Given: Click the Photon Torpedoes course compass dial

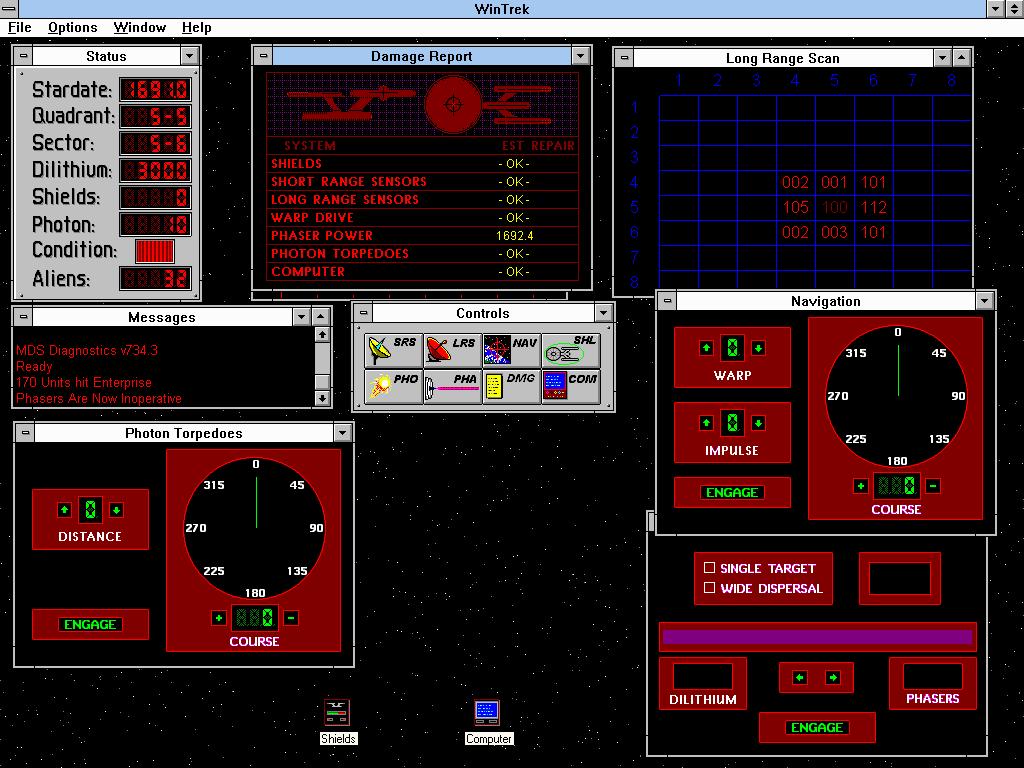Looking at the screenshot, I should pos(255,527).
